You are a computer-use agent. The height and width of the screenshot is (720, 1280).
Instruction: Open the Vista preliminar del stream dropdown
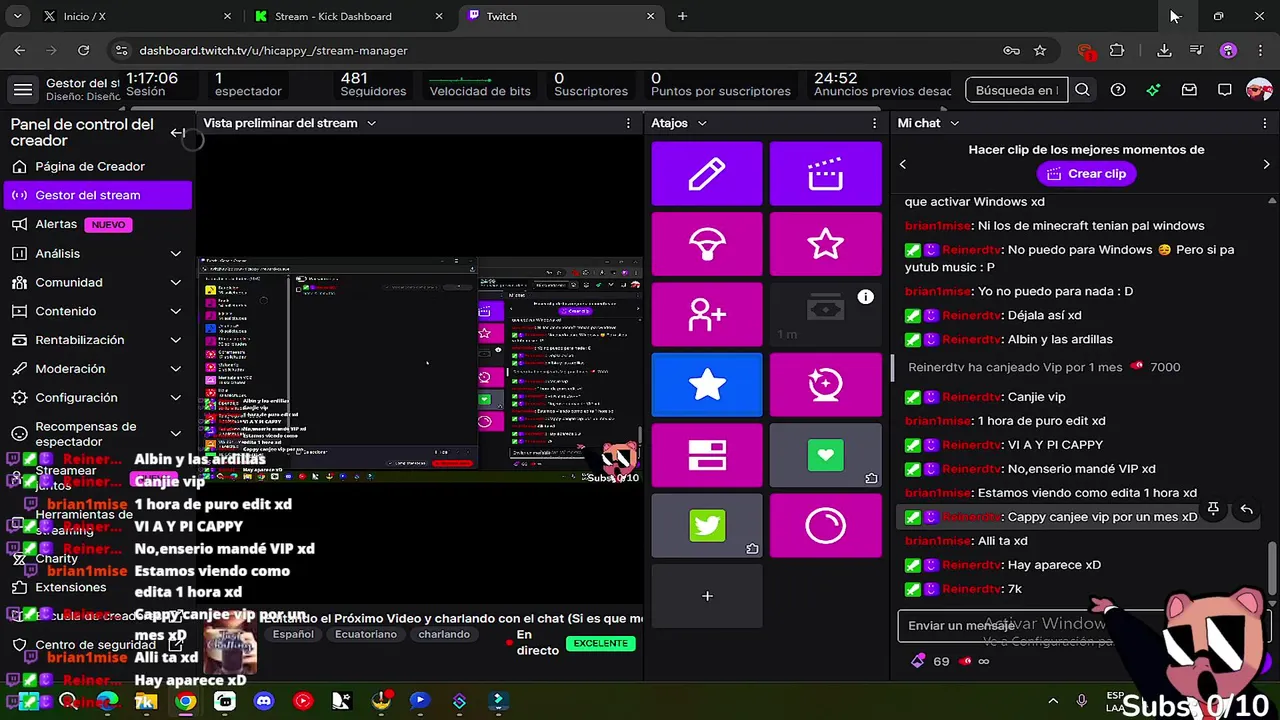(x=371, y=123)
